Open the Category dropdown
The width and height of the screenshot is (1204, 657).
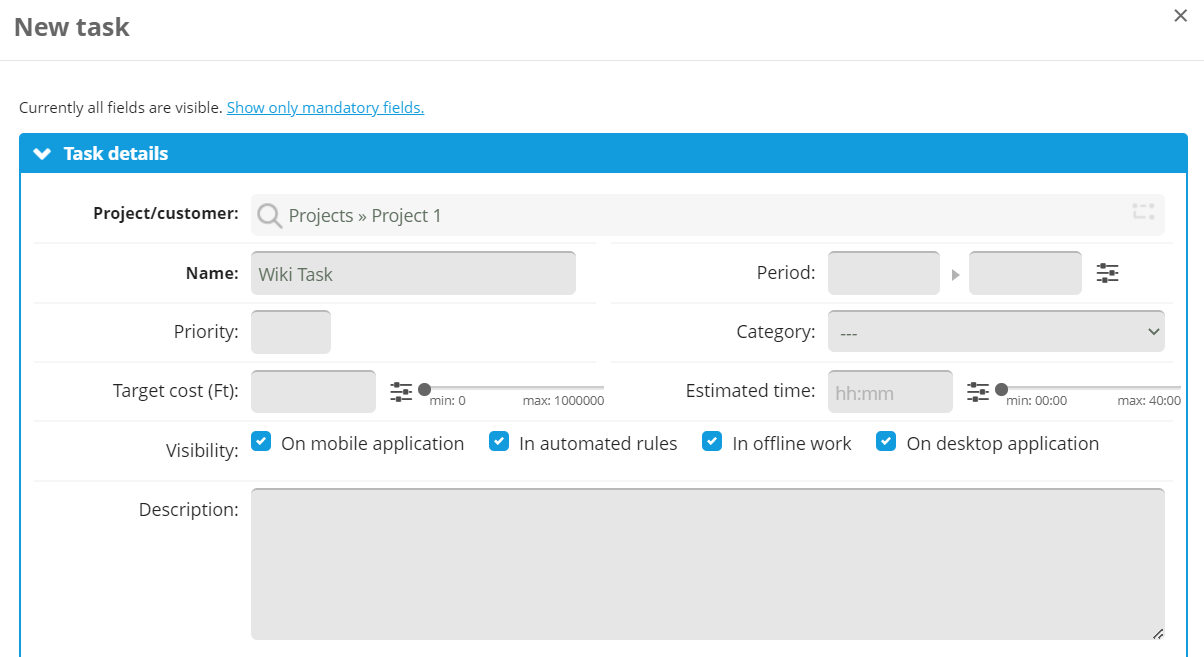point(996,332)
